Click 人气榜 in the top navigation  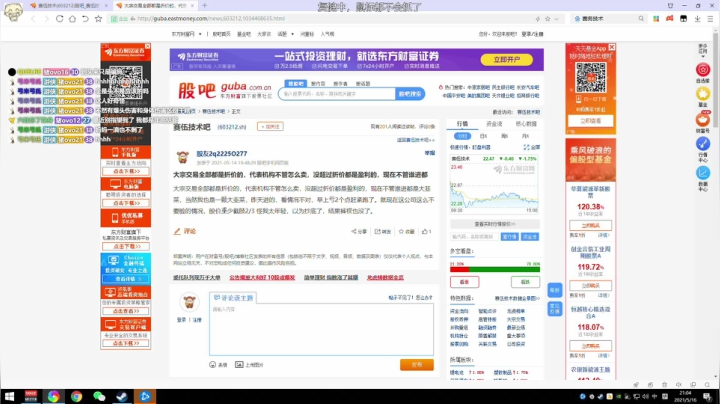point(327,34)
